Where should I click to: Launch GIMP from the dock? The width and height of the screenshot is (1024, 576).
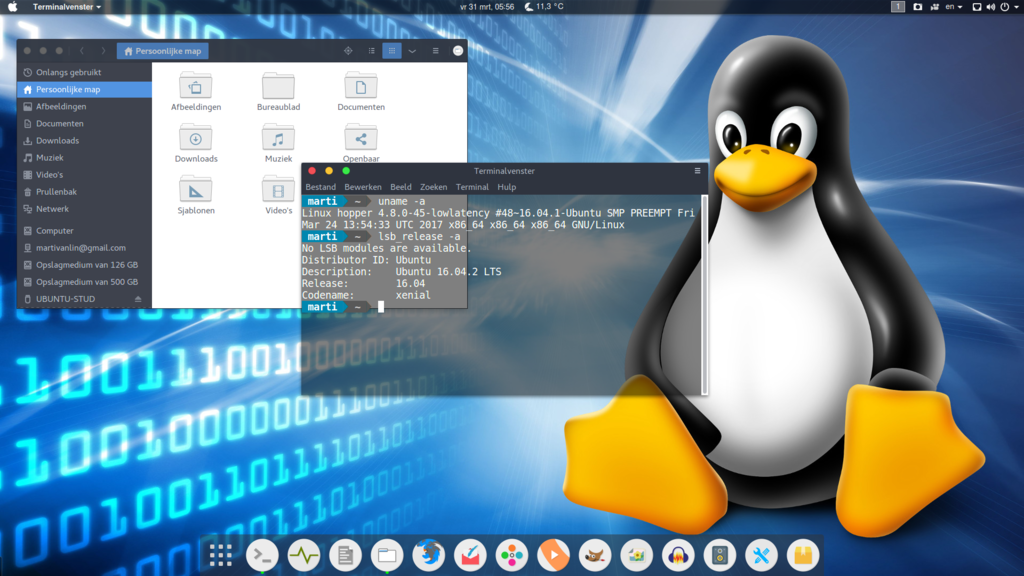tap(594, 554)
